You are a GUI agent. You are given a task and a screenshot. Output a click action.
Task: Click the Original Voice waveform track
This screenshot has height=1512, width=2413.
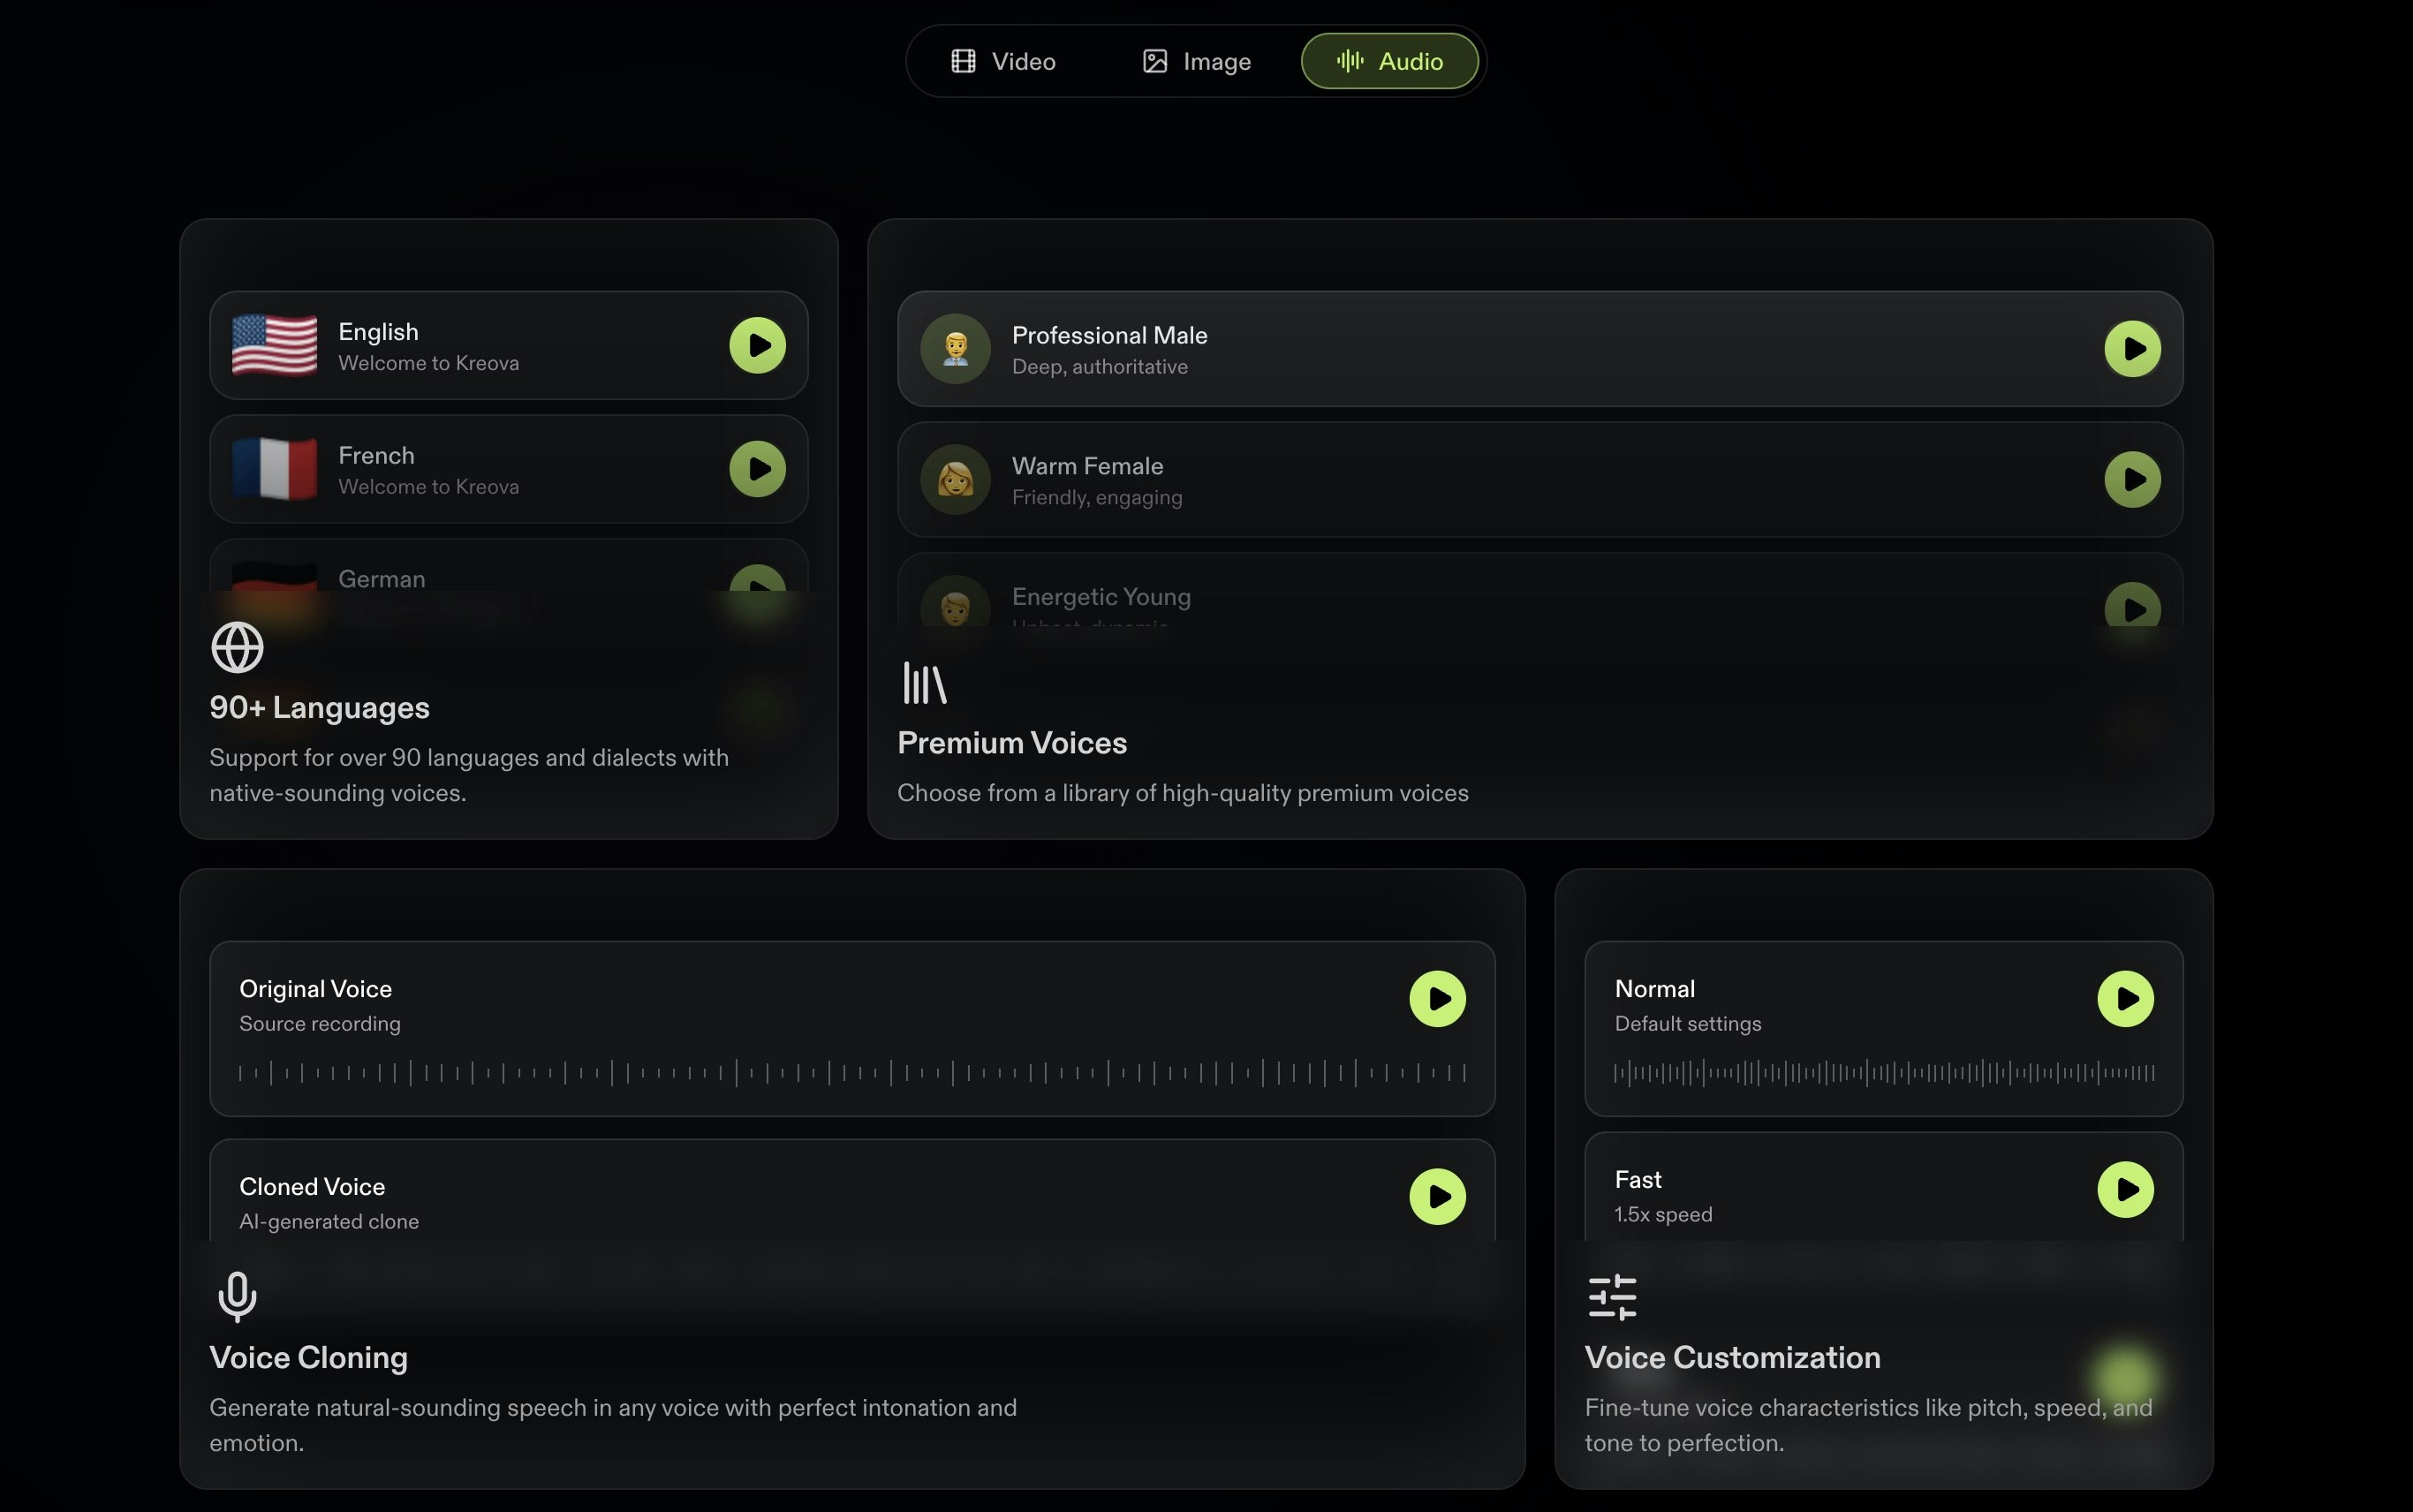[x=852, y=1073]
